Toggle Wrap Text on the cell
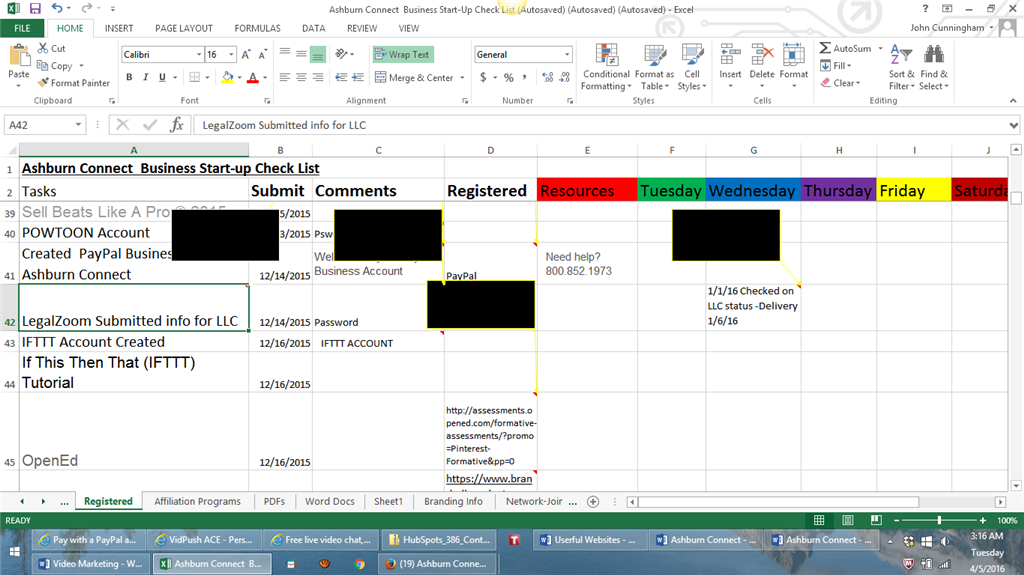1024x575 pixels. pos(403,55)
